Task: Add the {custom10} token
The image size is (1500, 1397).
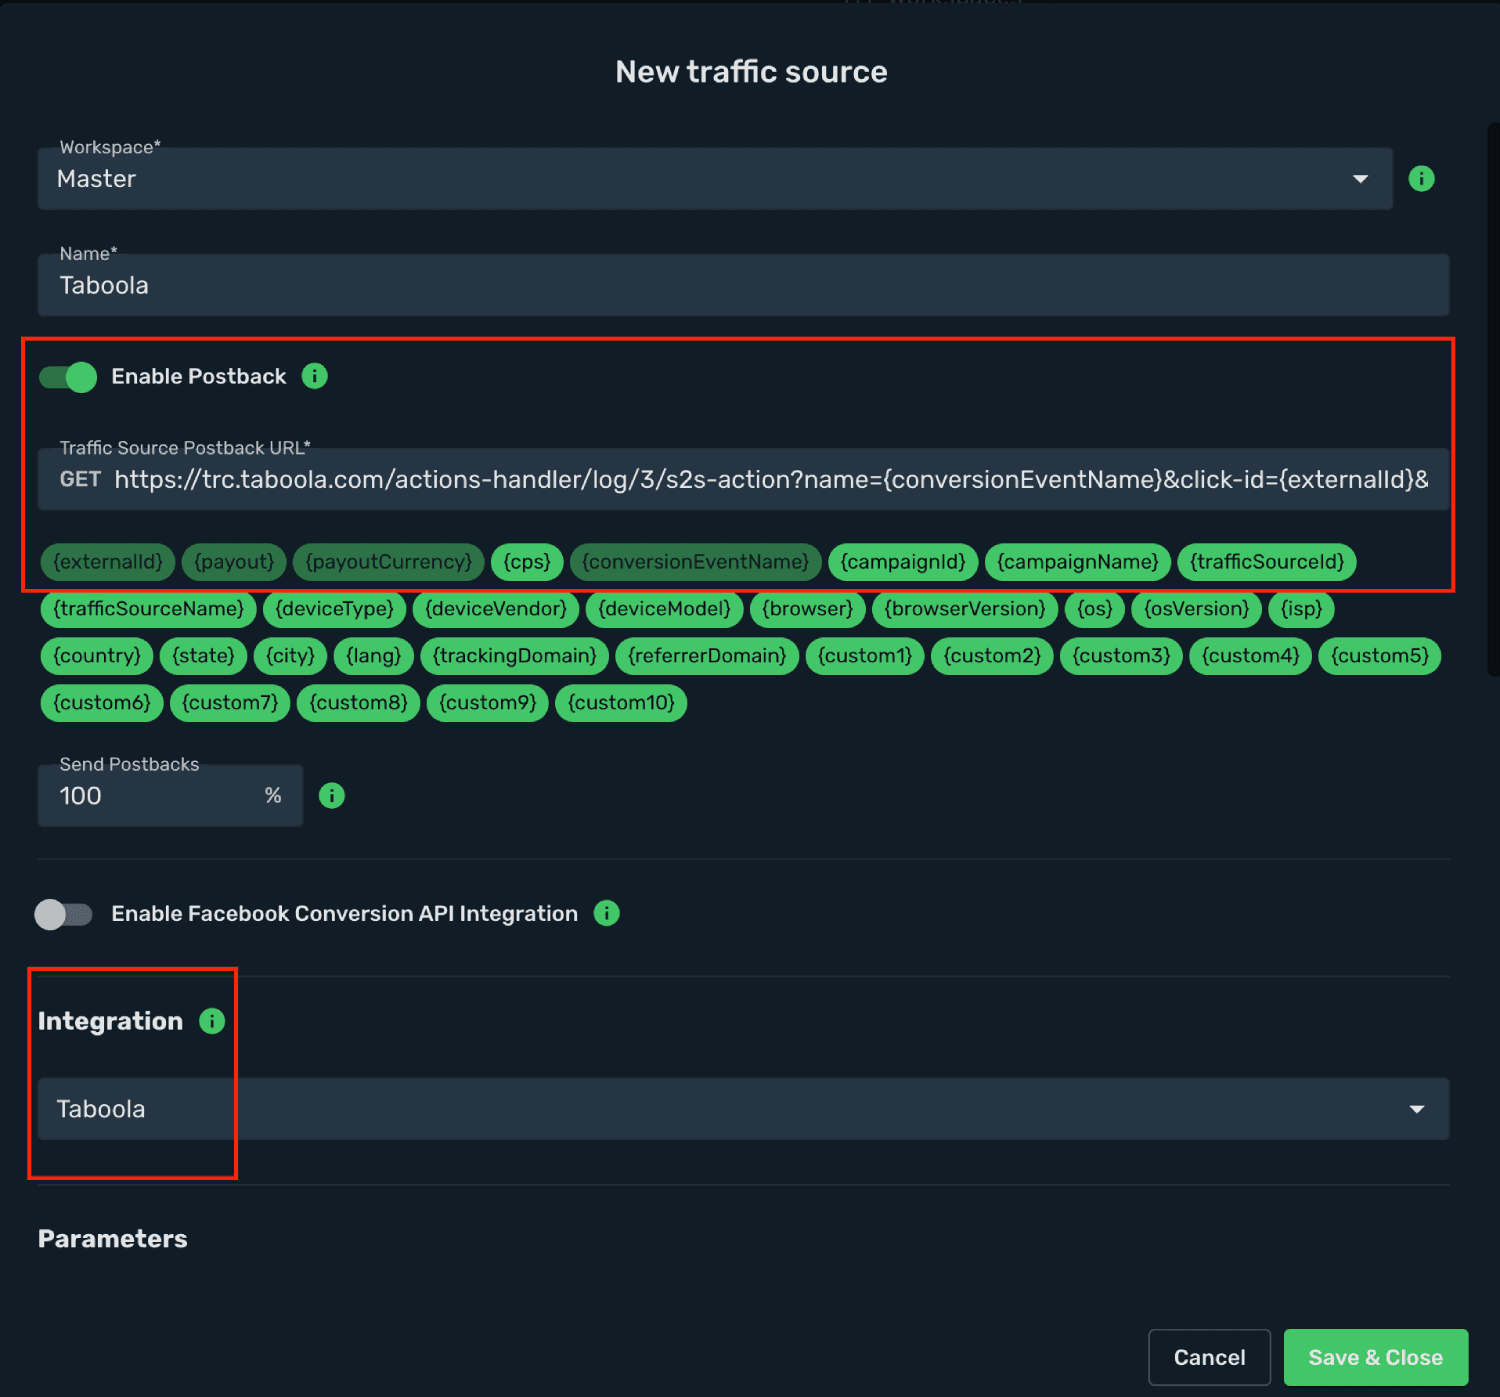Action: pyautogui.click(x=621, y=703)
